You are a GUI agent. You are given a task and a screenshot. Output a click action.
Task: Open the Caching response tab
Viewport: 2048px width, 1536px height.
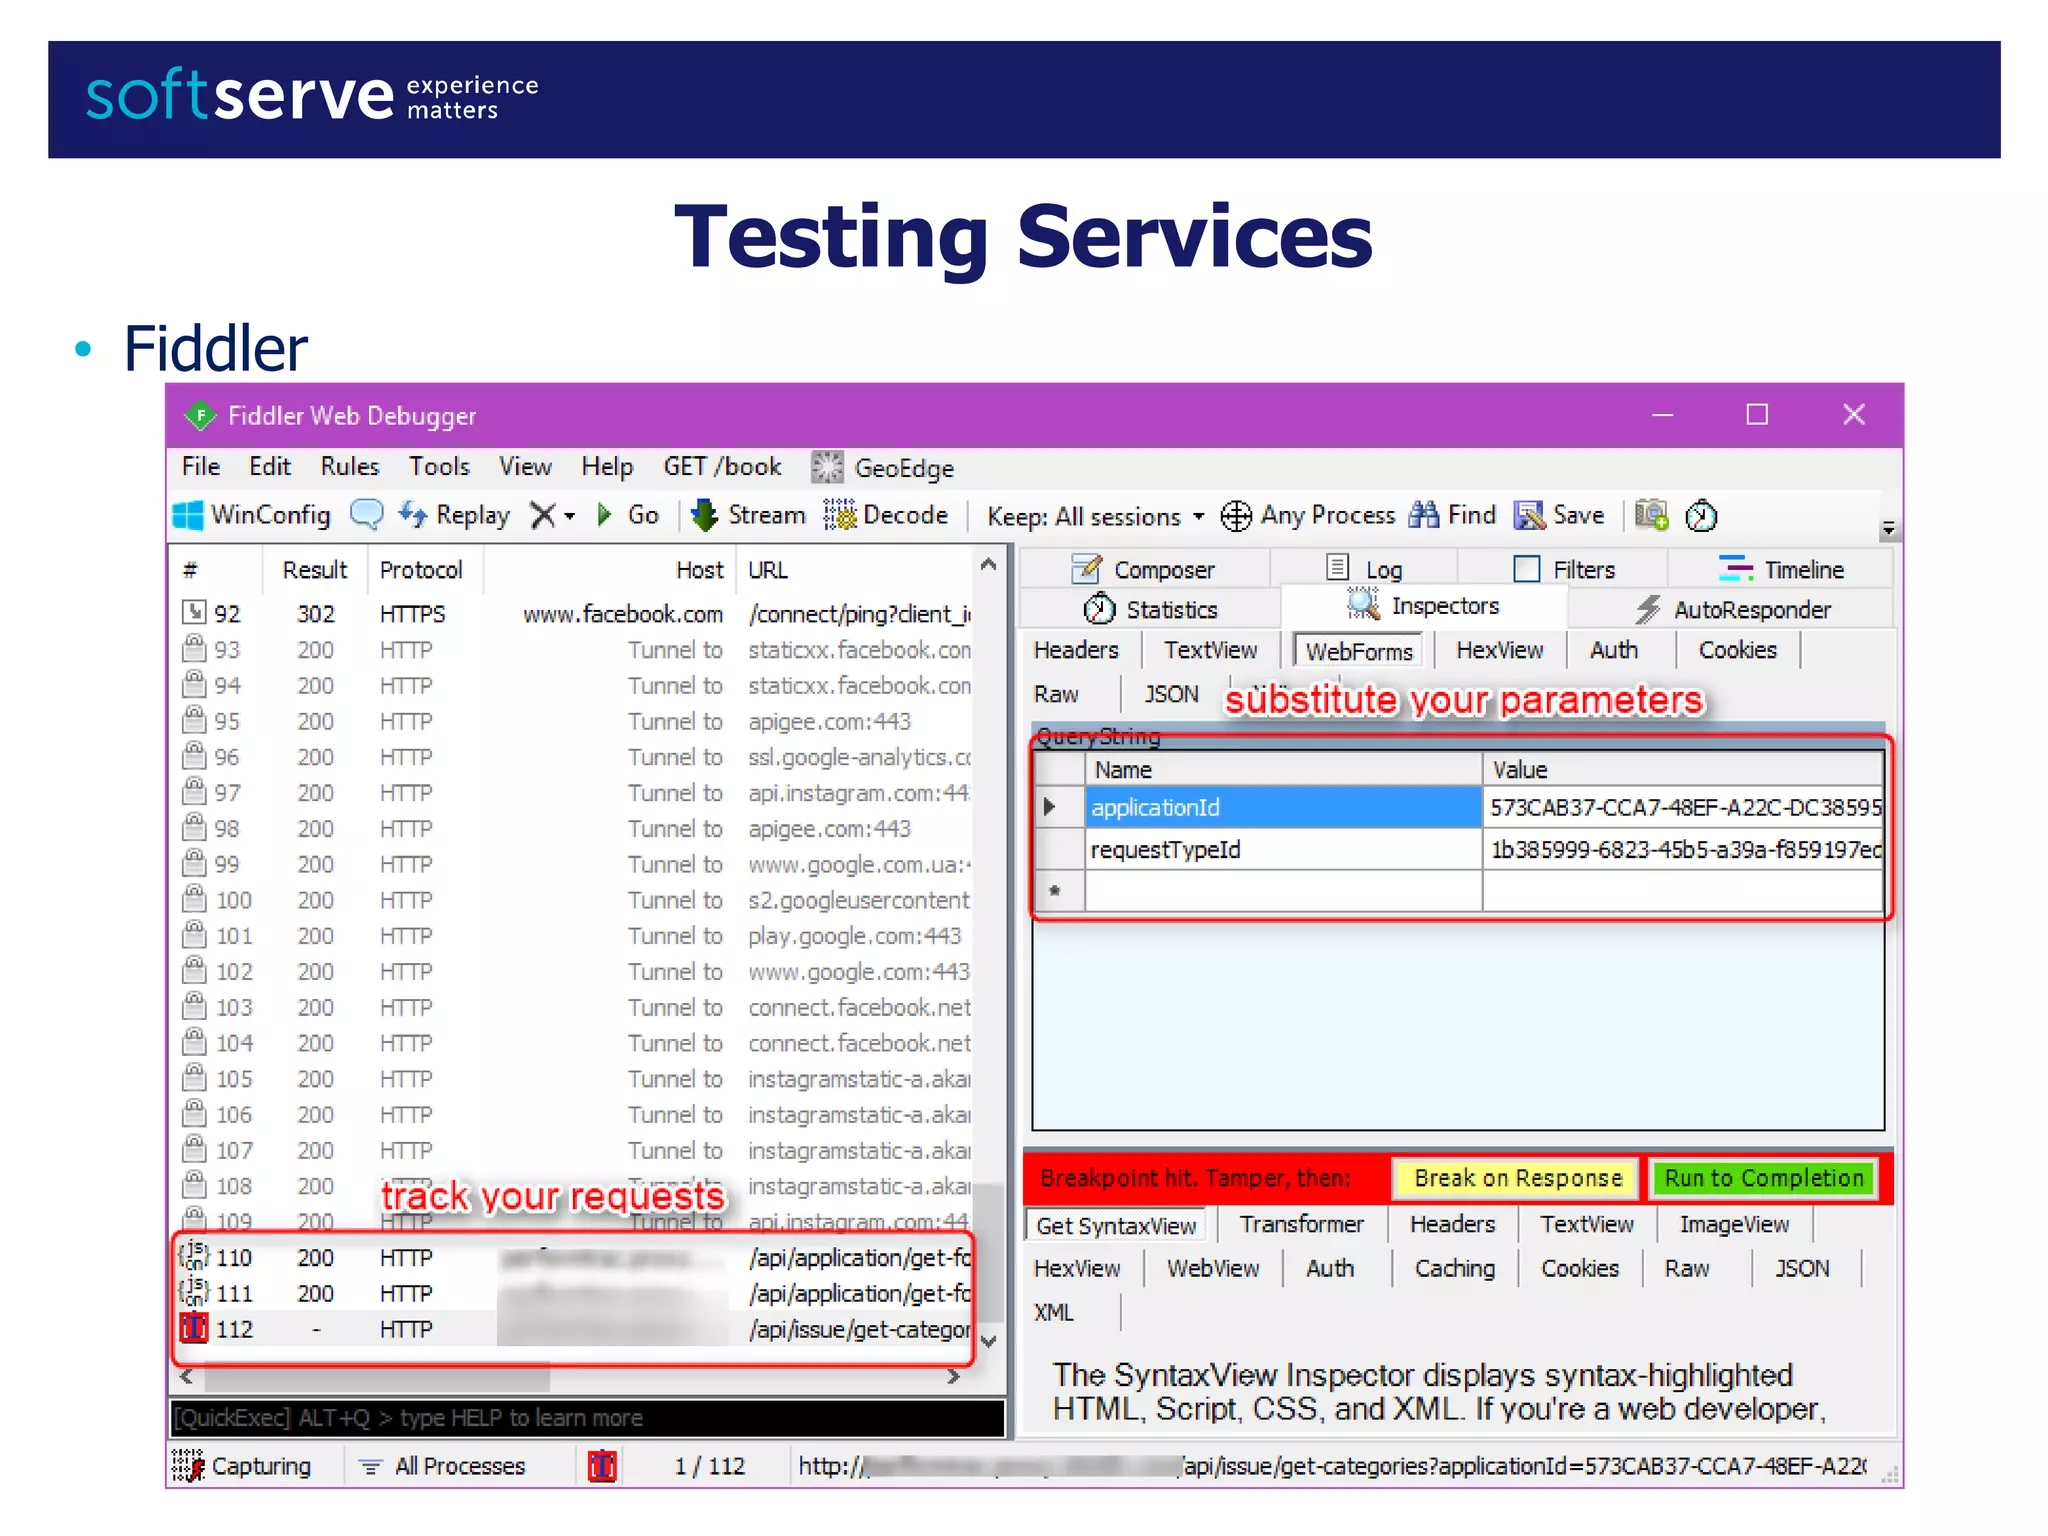tap(1455, 1268)
